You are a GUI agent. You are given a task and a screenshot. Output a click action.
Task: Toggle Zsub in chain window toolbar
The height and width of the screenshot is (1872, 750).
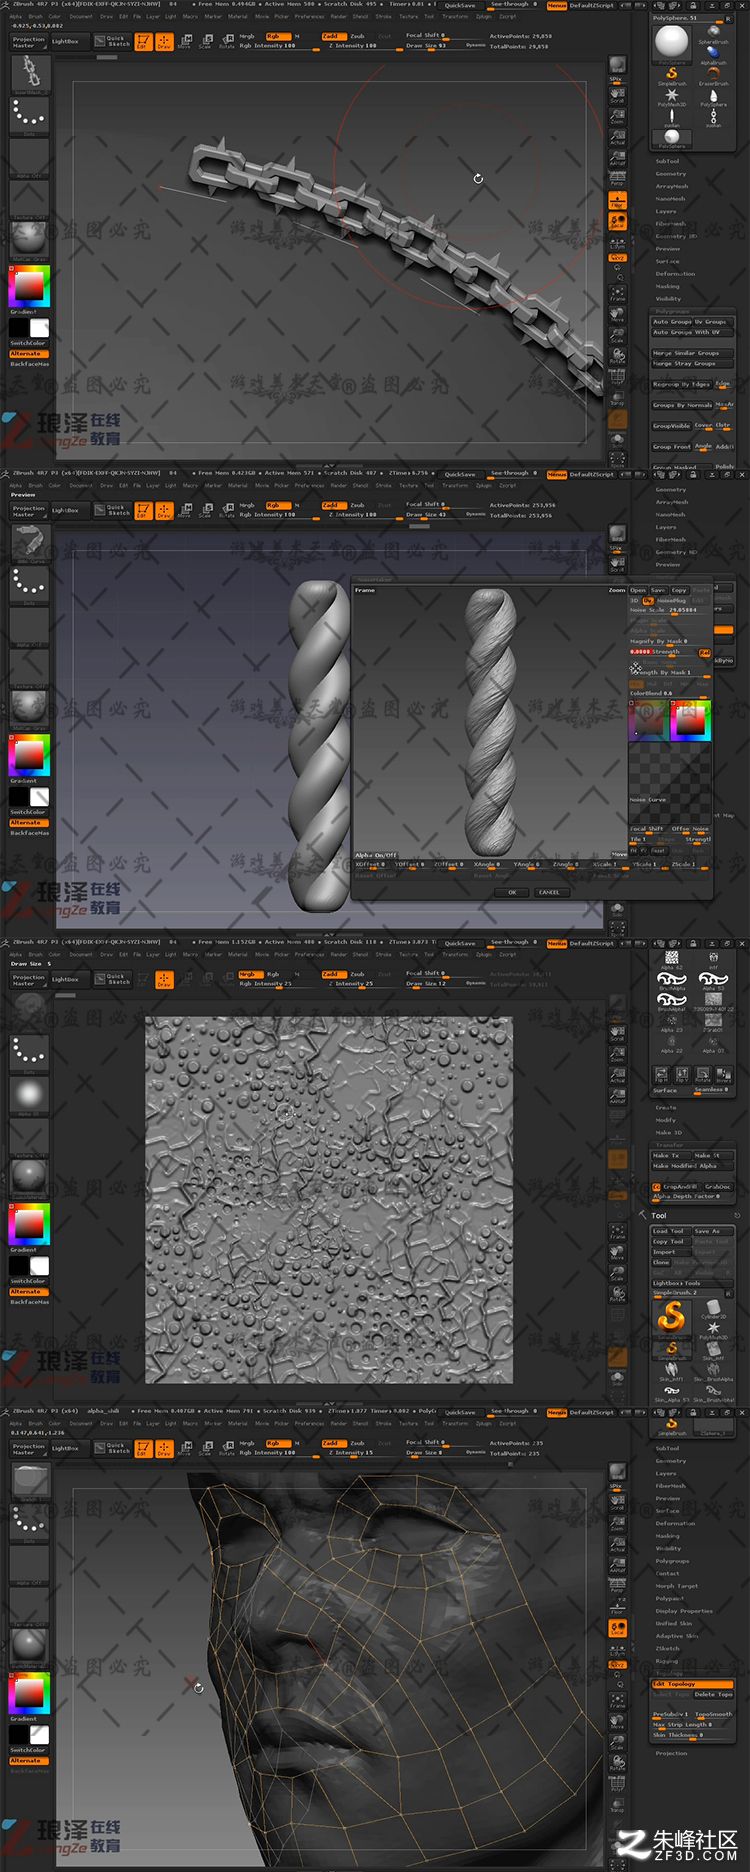(x=357, y=36)
